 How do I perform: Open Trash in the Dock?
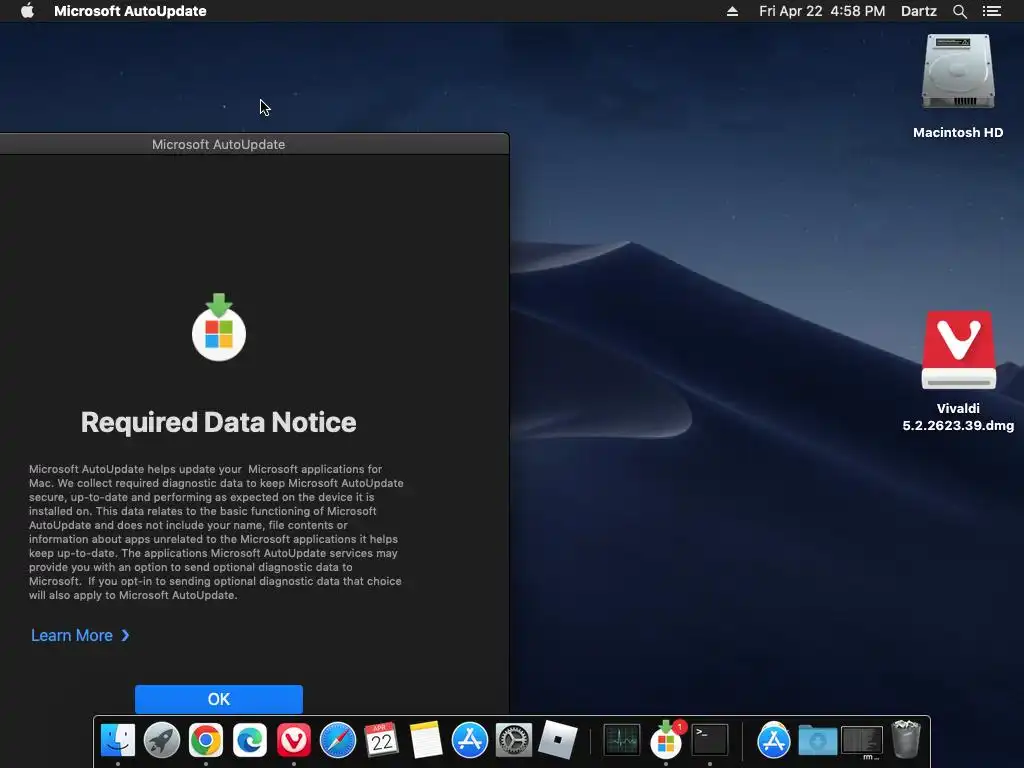[x=906, y=739]
